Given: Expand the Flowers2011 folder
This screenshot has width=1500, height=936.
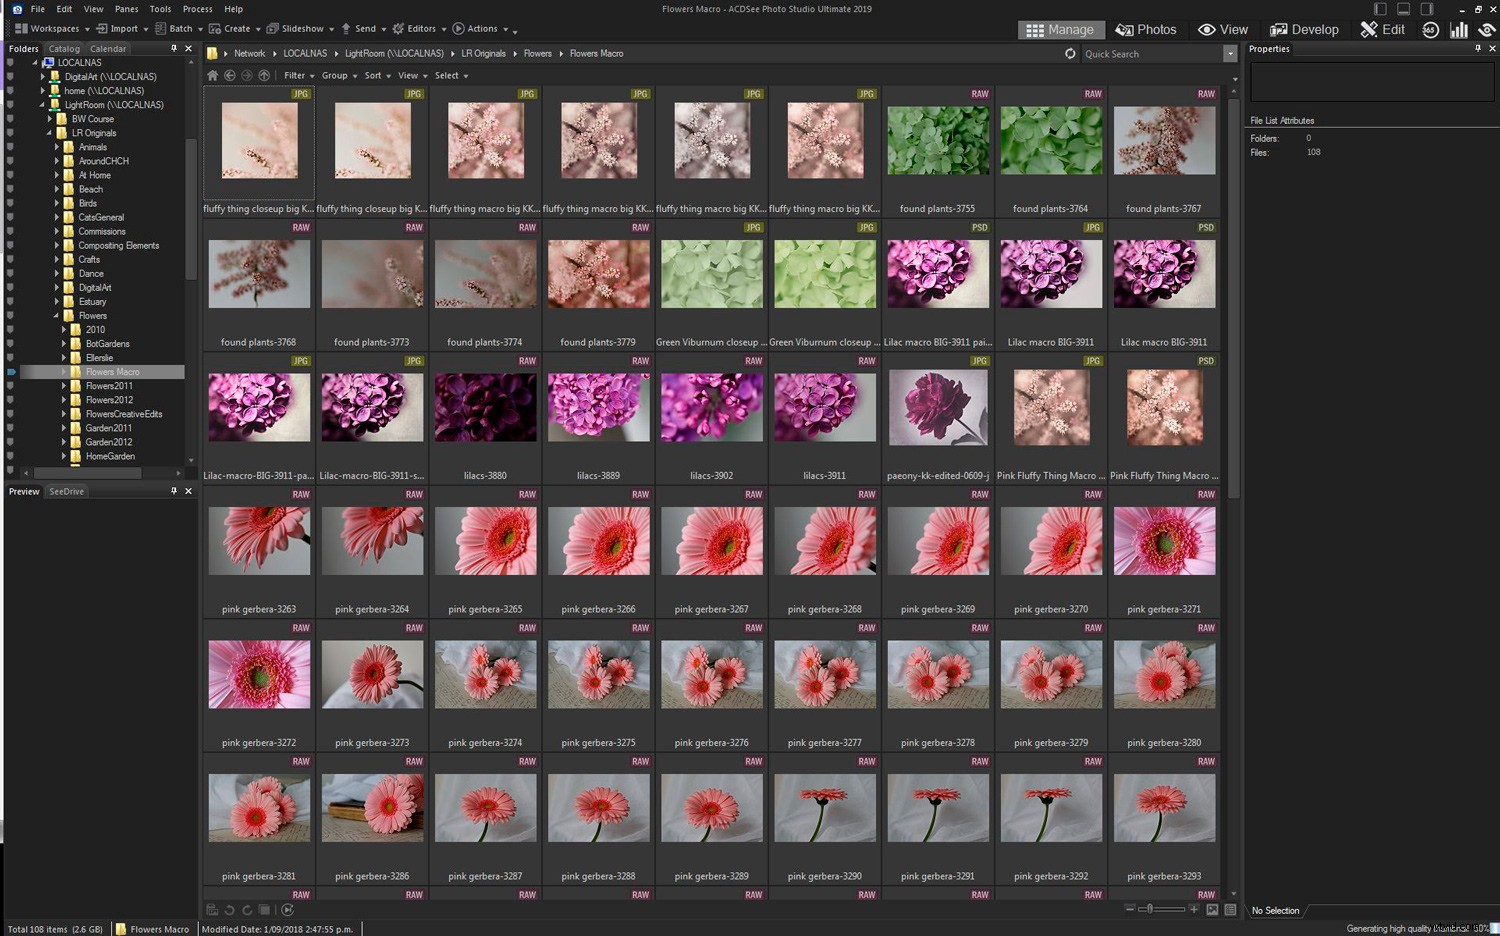Looking at the screenshot, I should [x=62, y=385].
